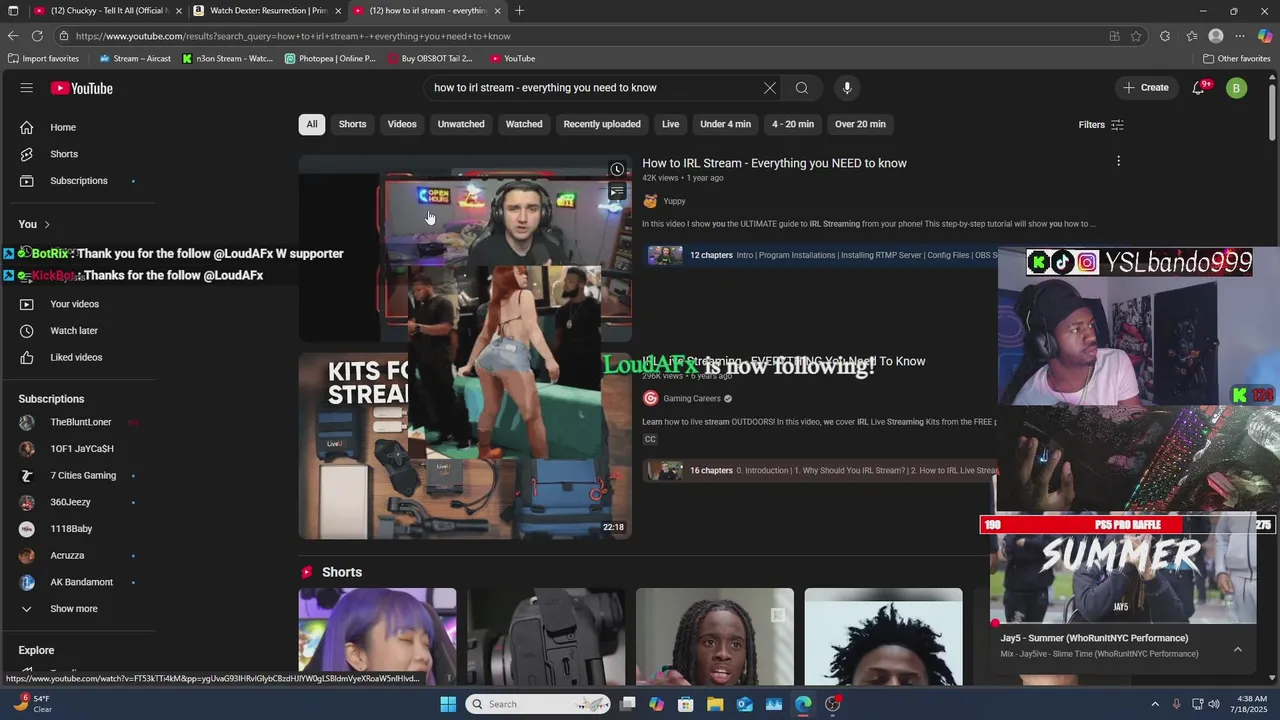Clear the search query with the X icon
Screen dimensions: 1280x720
tap(770, 88)
